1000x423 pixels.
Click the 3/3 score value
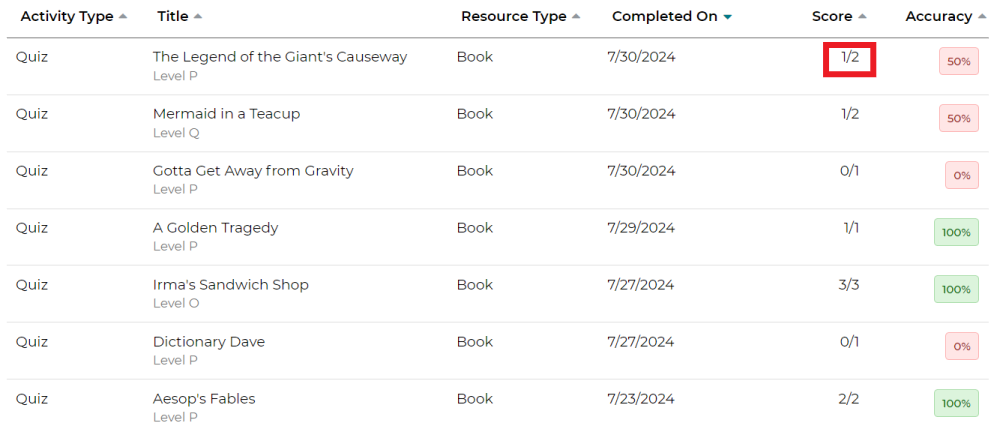point(849,285)
